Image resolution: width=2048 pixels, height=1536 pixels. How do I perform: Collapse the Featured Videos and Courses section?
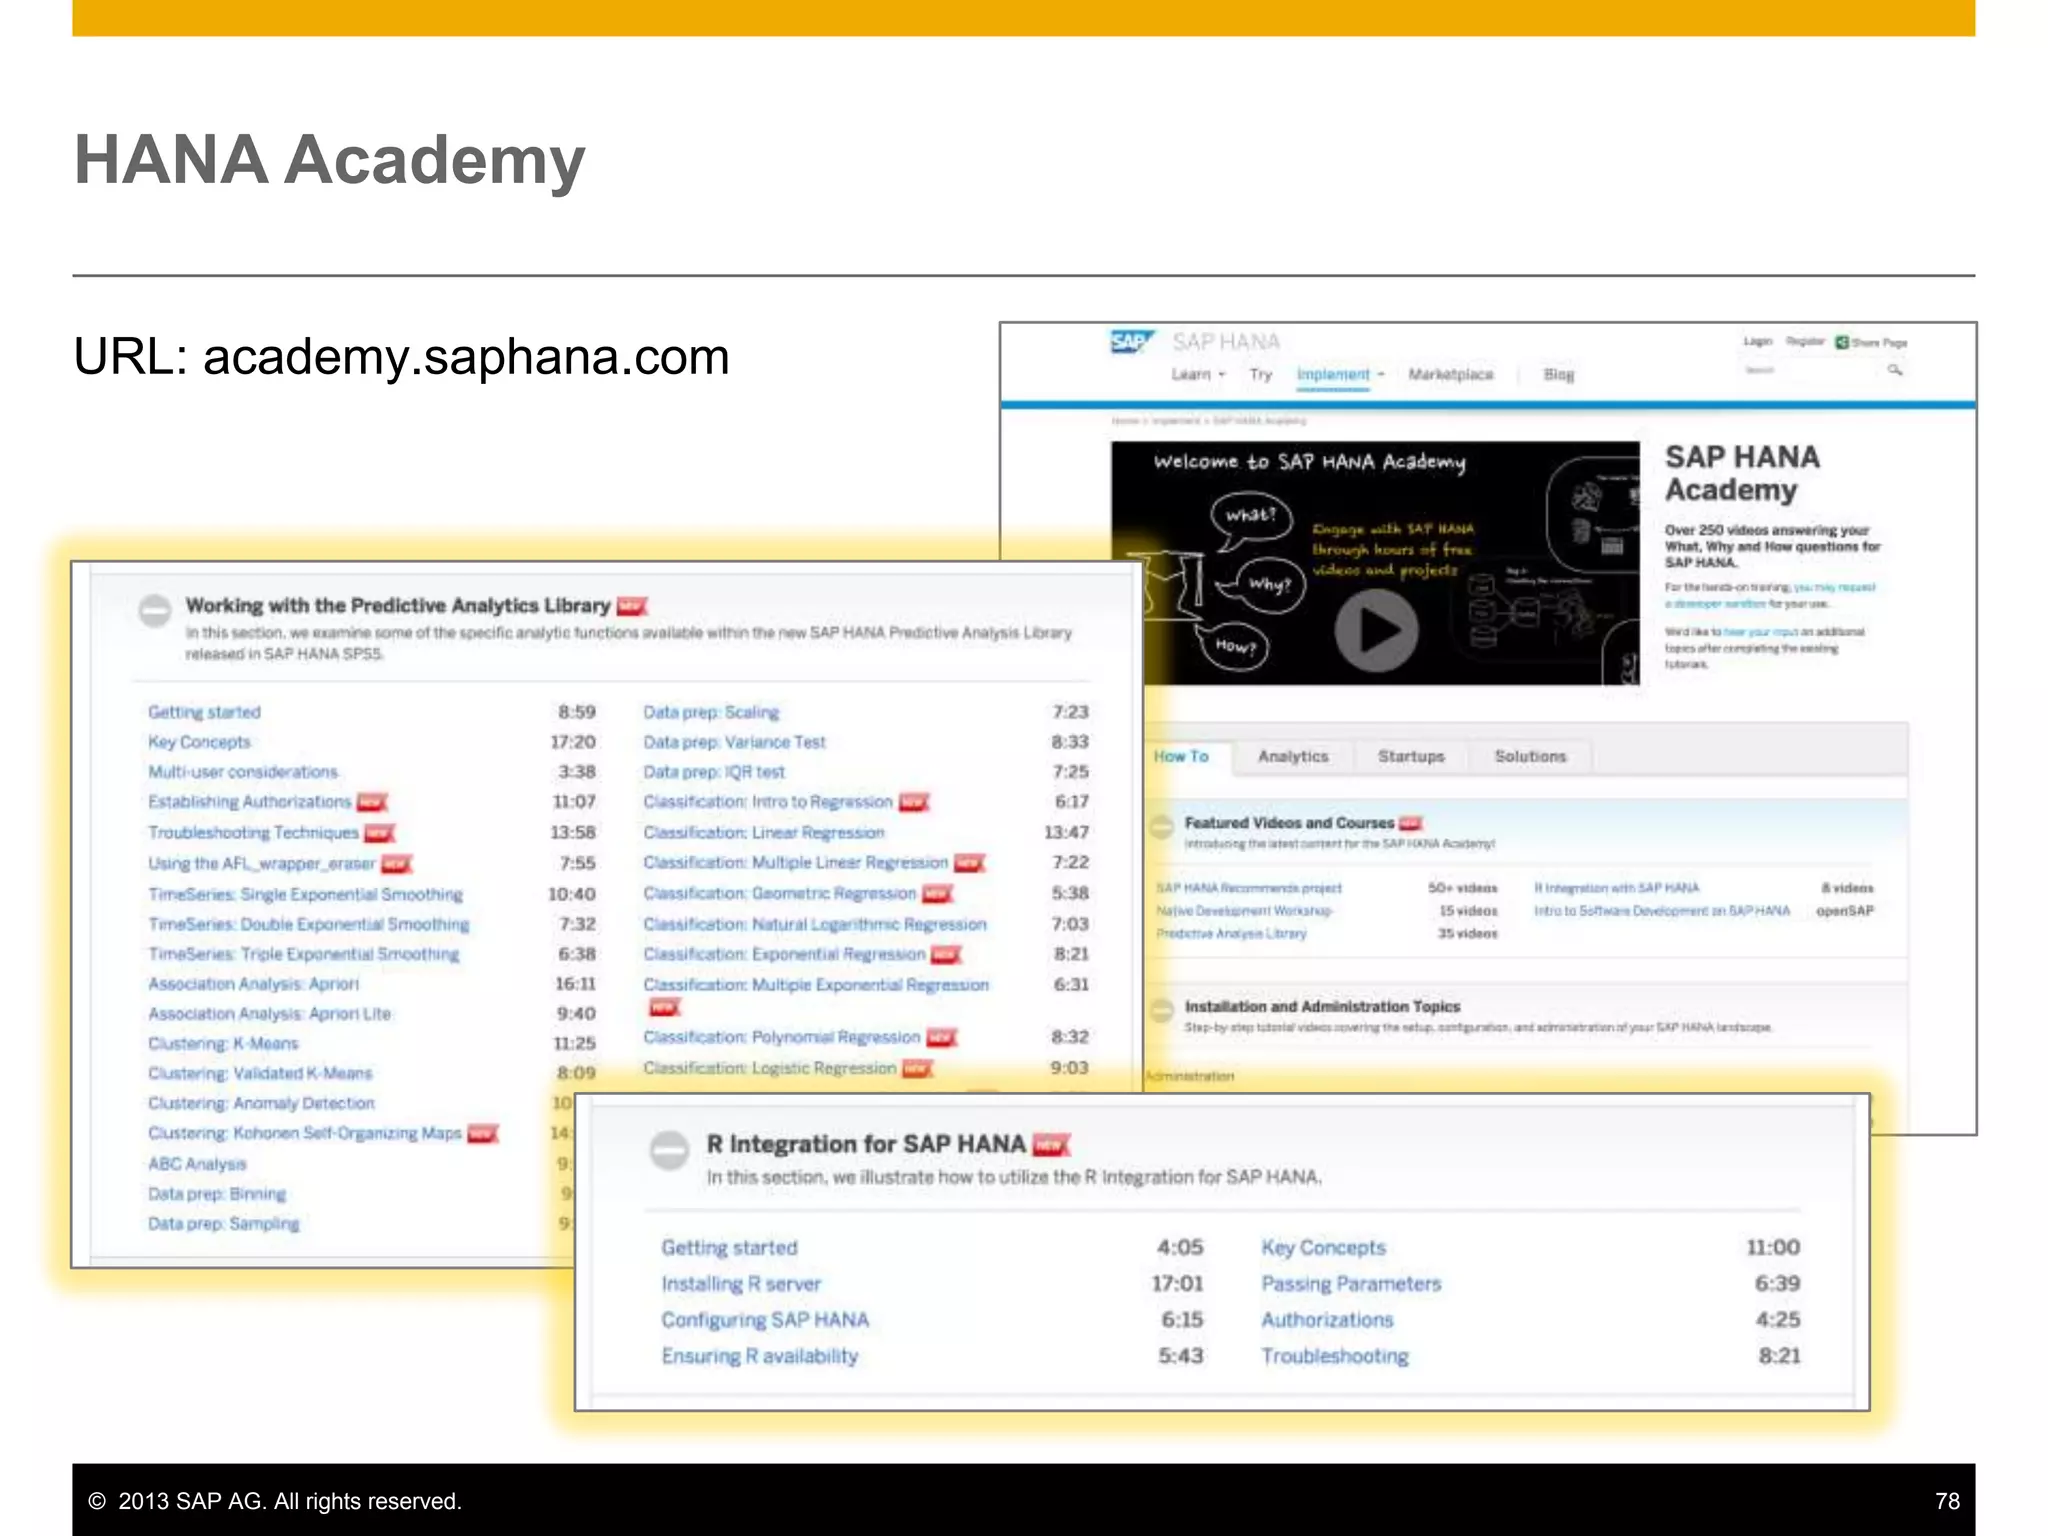pos(1161,826)
